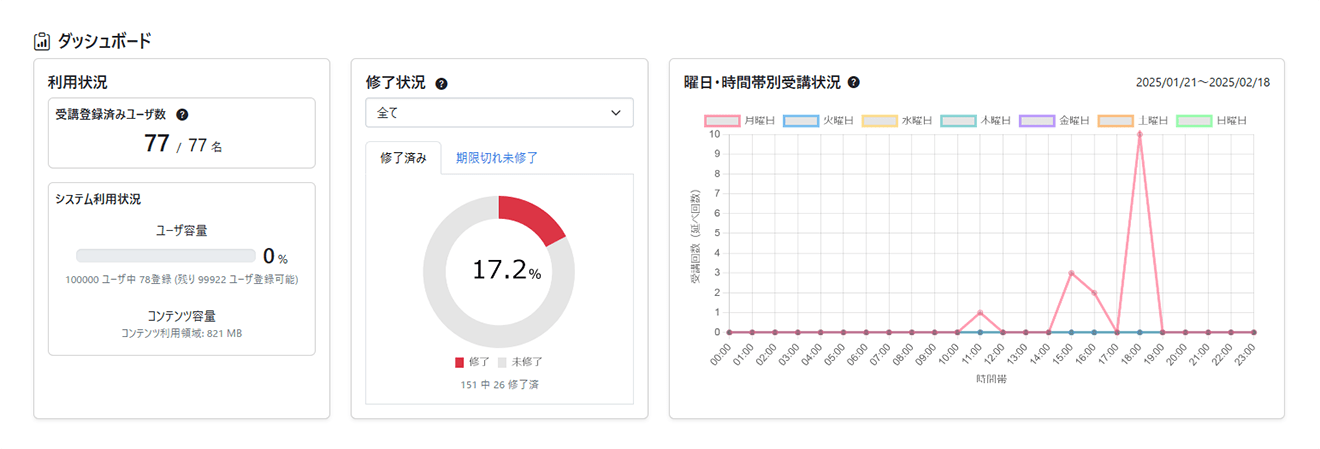
Task: Click the 18:00 peak data point
Action: point(1139,134)
